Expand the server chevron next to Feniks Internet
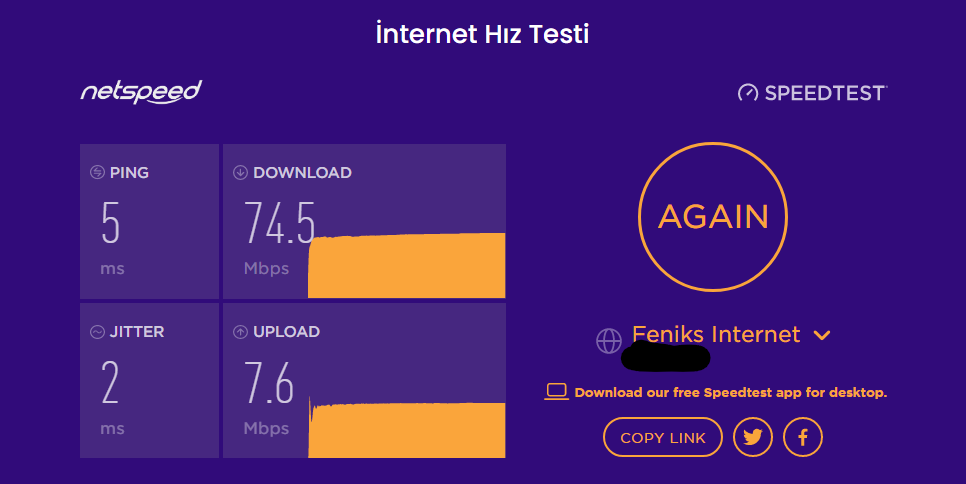Screen dimensions: 966x484 pos(822,336)
